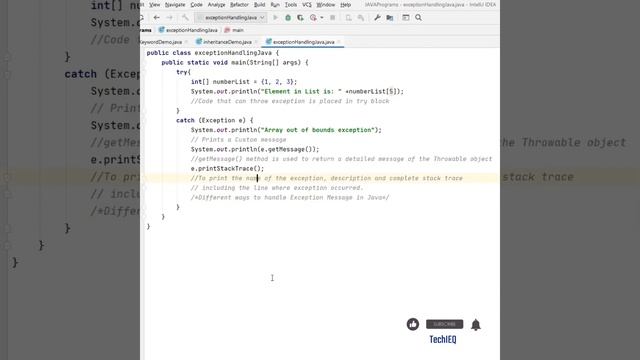Click the Forward navigation arrow
The image size is (640, 360).
click(x=169, y=18)
